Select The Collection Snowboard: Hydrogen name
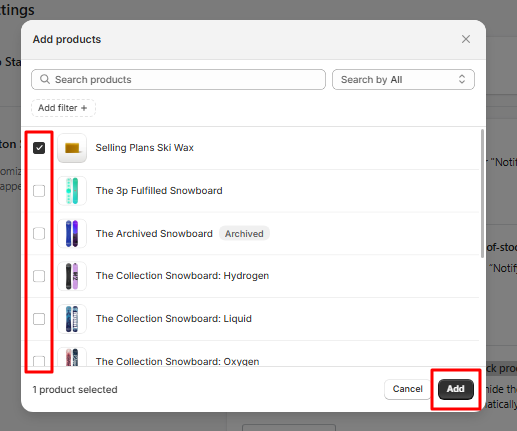 182,276
